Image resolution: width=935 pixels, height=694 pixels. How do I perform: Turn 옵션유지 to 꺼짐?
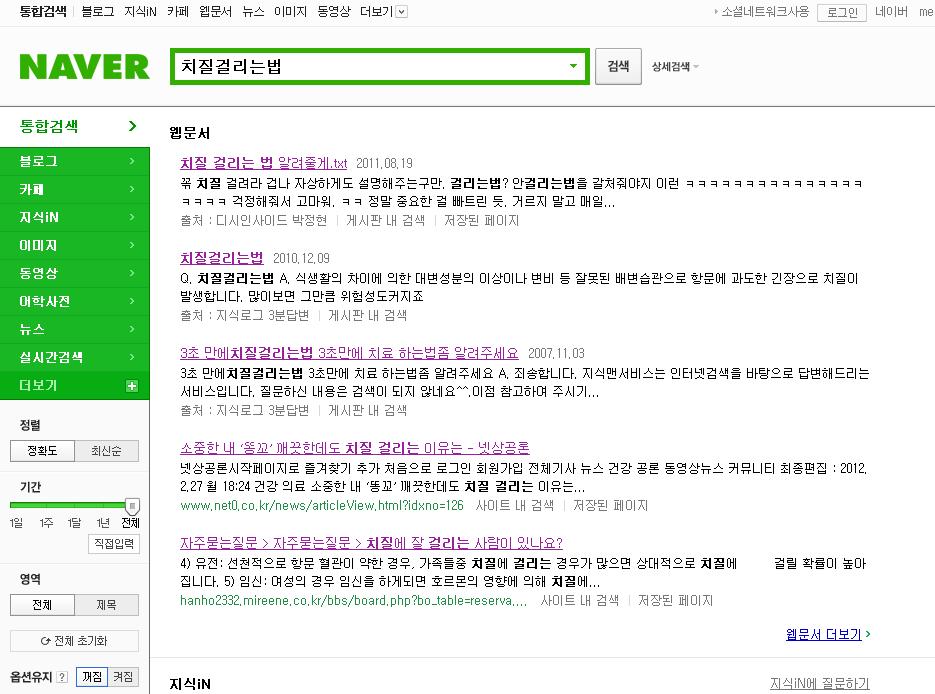[x=92, y=677]
